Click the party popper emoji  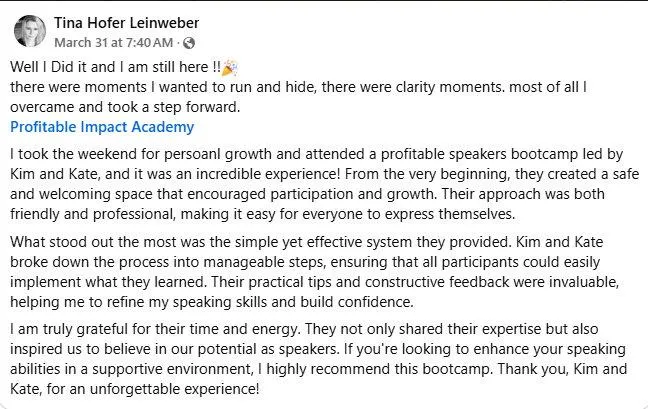pos(229,68)
